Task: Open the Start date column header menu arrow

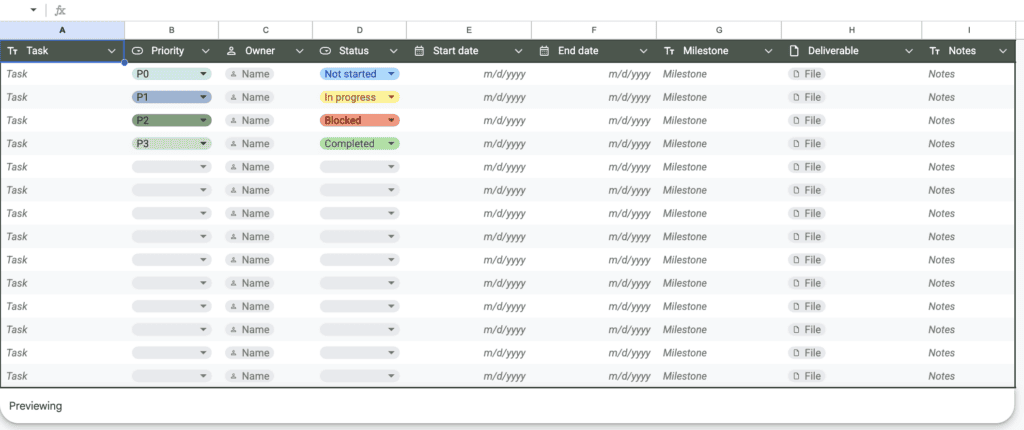Action: (x=519, y=51)
